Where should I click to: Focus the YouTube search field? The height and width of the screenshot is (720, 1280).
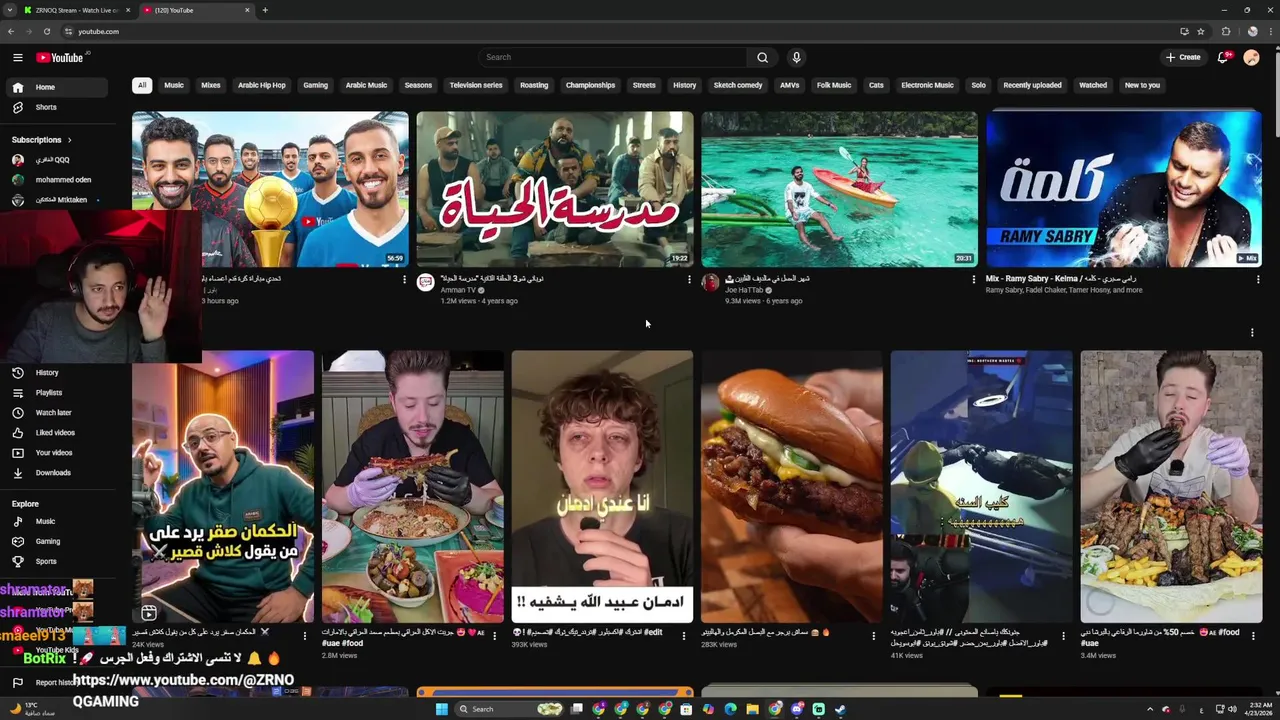(612, 57)
